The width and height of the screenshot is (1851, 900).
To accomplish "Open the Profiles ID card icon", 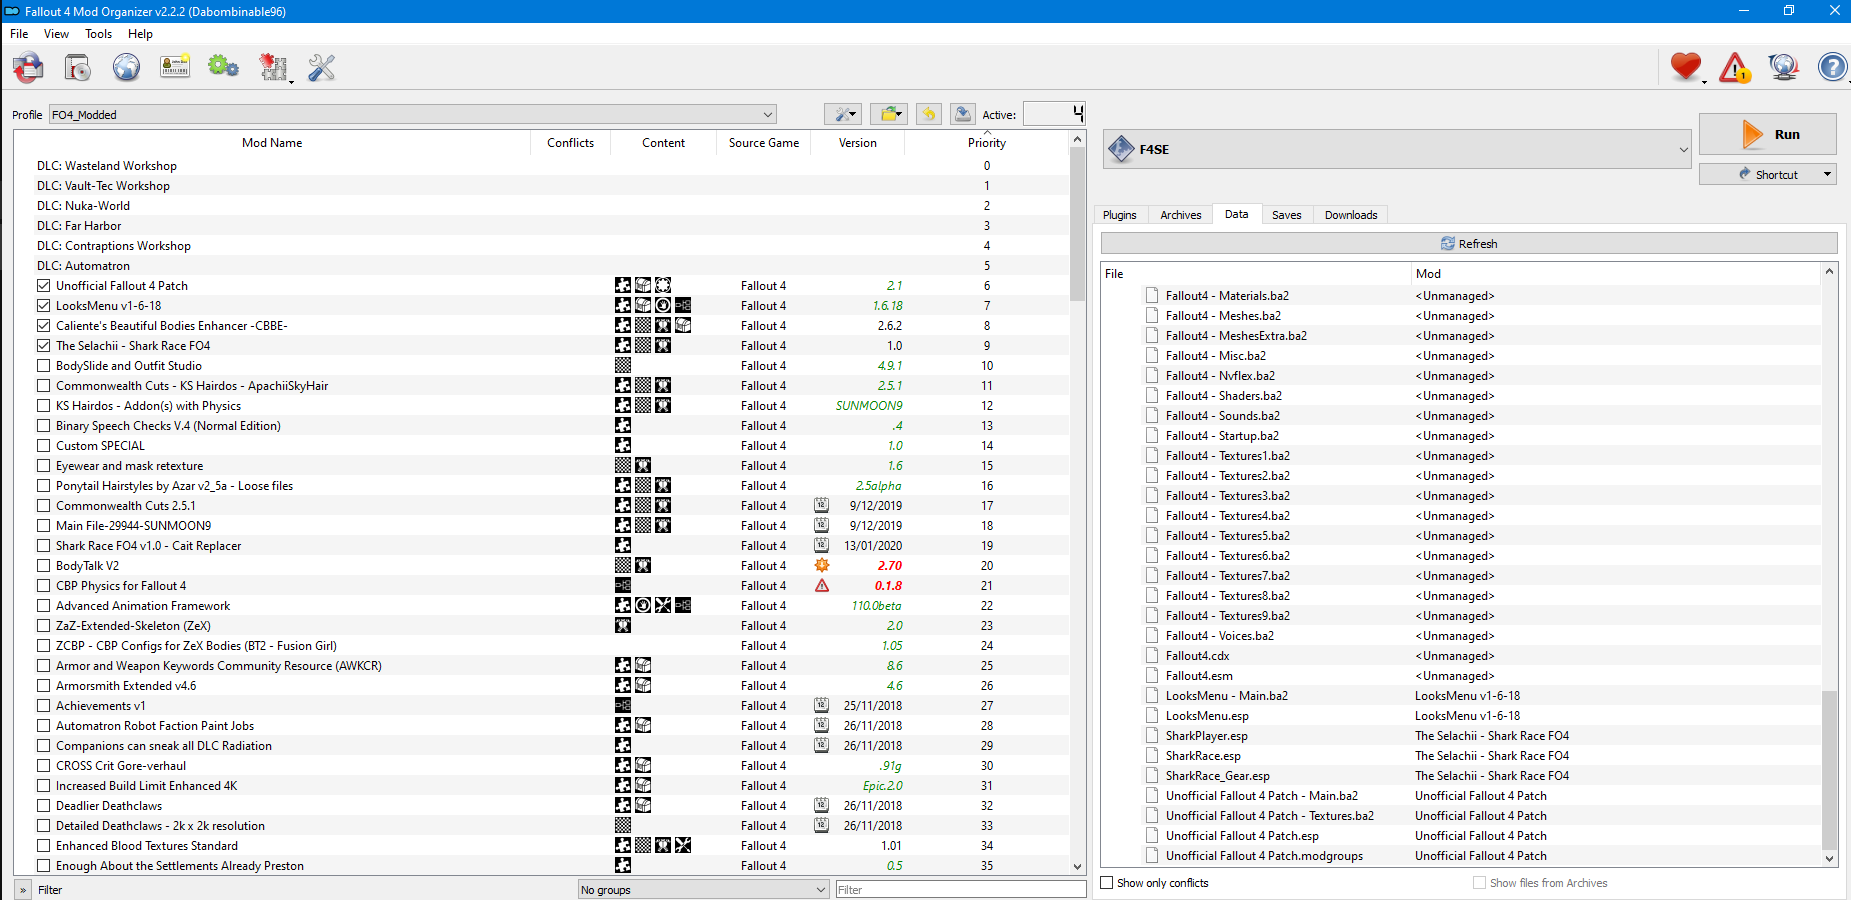I will pyautogui.click(x=175, y=67).
